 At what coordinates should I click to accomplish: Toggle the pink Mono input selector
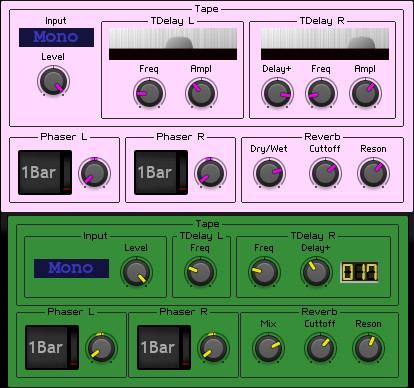[x=56, y=37]
